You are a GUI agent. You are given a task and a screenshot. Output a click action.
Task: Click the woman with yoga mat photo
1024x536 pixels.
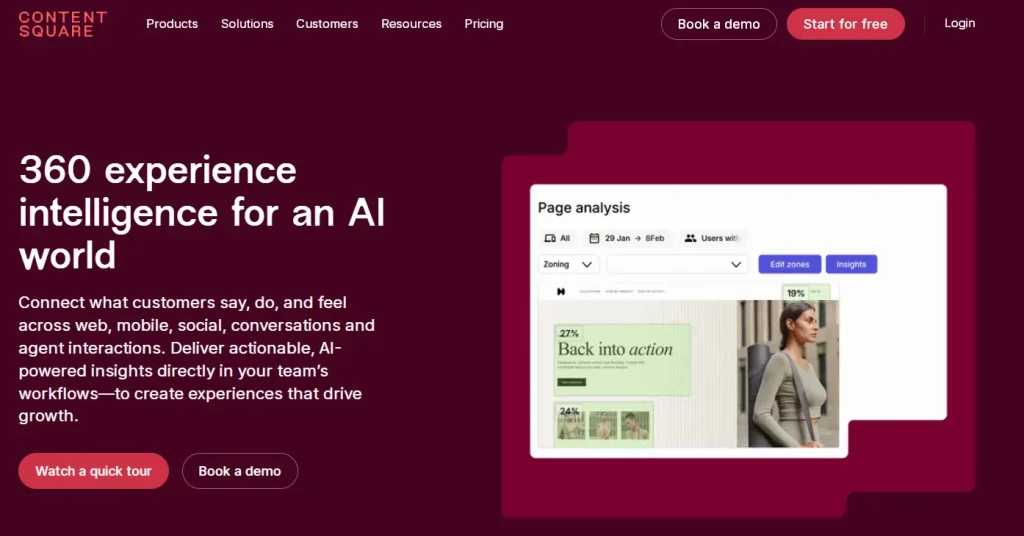pyautogui.click(x=788, y=373)
